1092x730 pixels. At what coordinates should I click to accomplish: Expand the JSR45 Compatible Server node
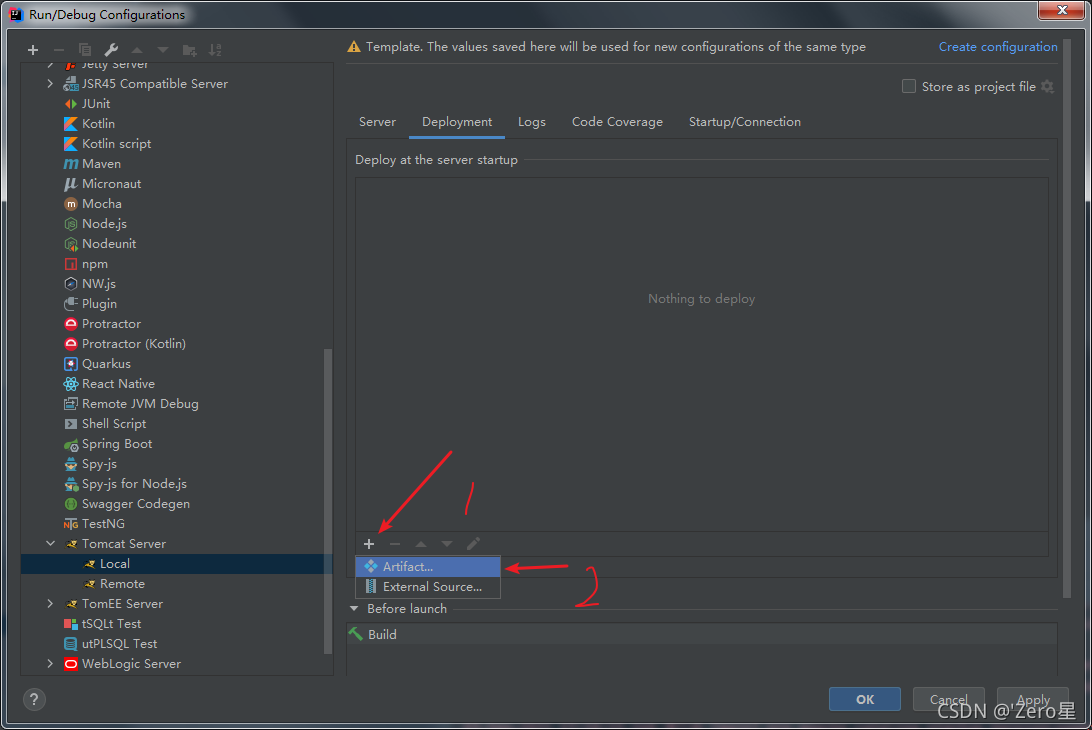pyautogui.click(x=50, y=84)
